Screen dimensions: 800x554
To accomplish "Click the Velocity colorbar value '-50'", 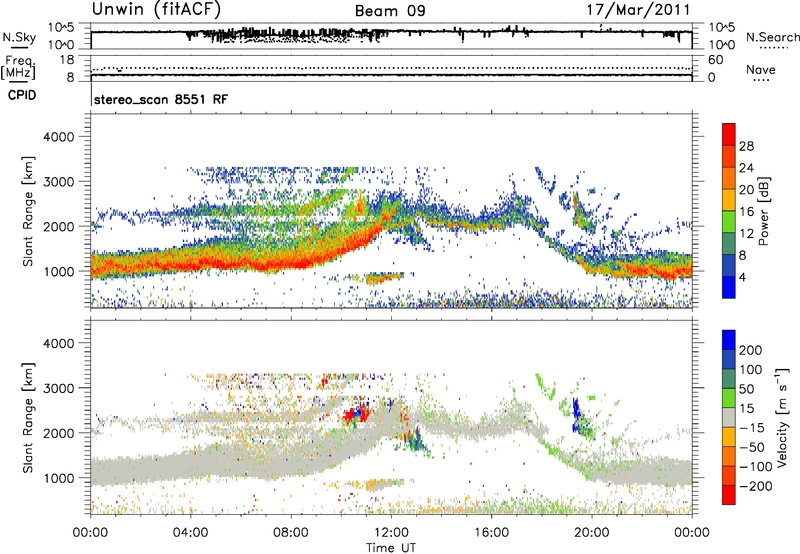I will coord(752,447).
